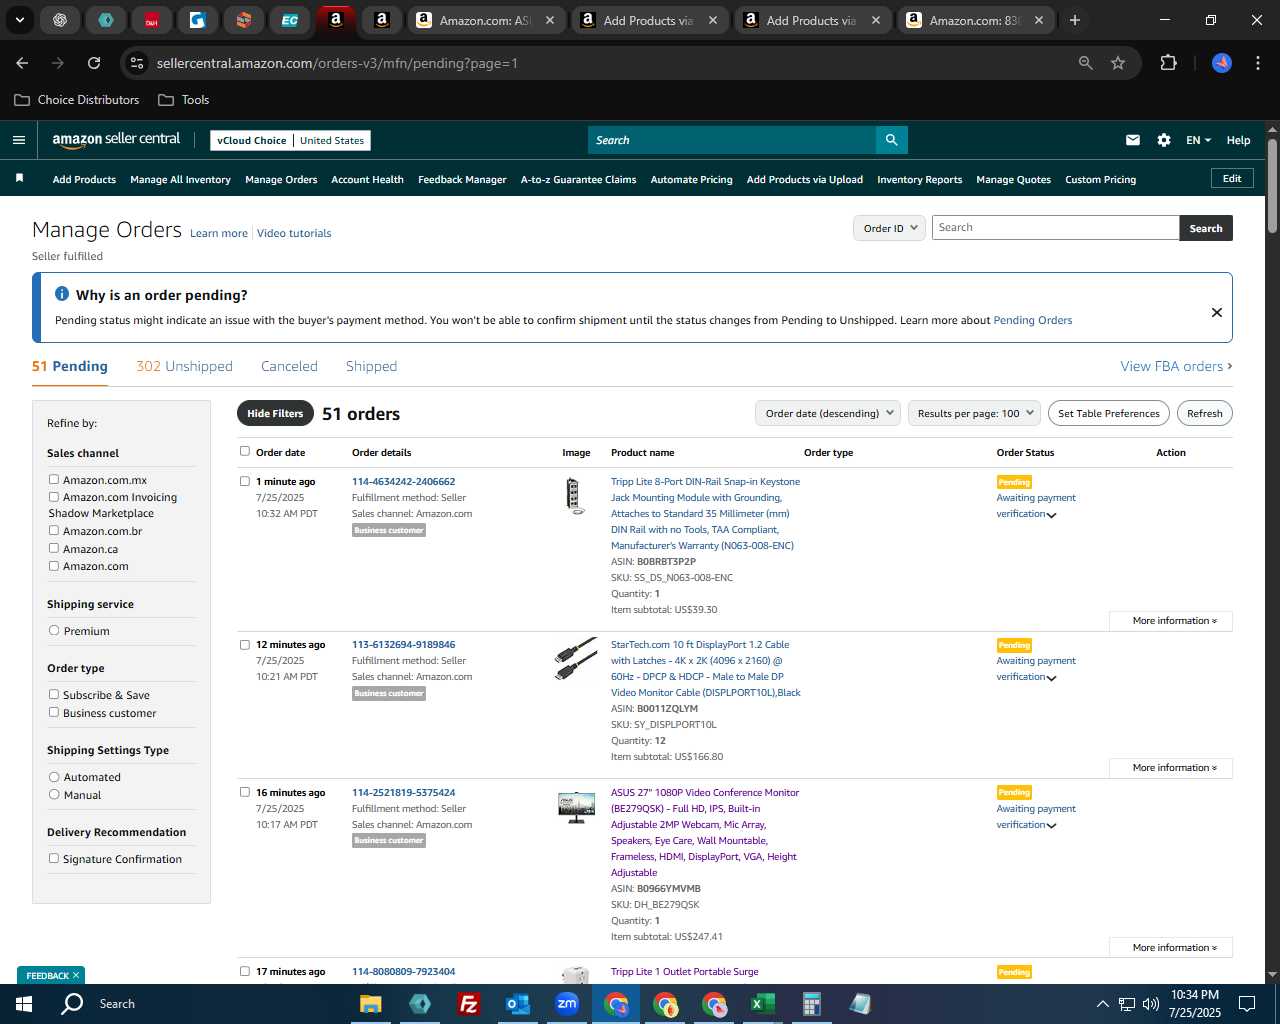The width and height of the screenshot is (1280, 1024).
Task: Open Account Health menu item
Action: 367,180
